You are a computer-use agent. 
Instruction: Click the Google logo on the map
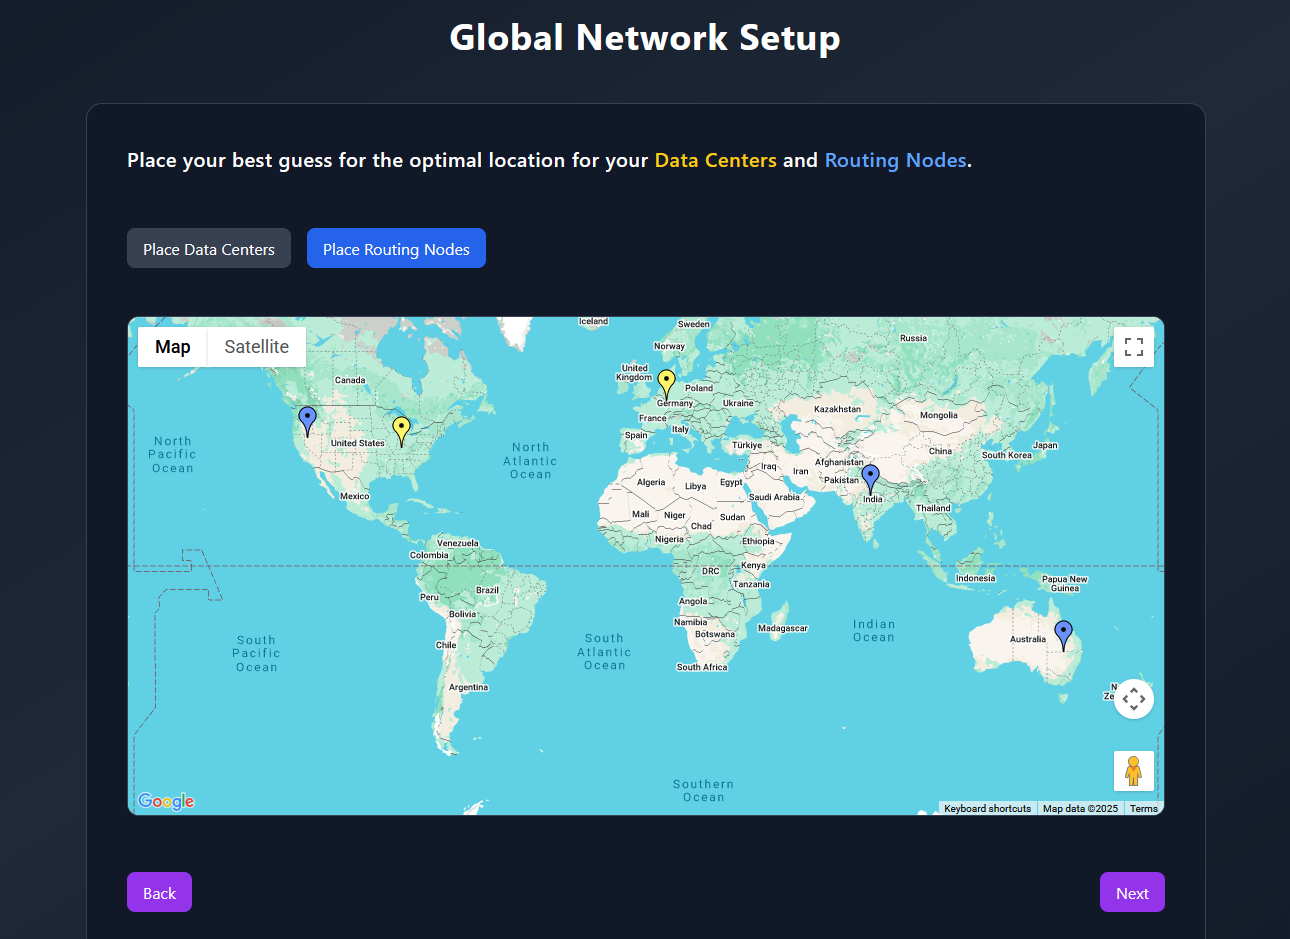tap(166, 801)
